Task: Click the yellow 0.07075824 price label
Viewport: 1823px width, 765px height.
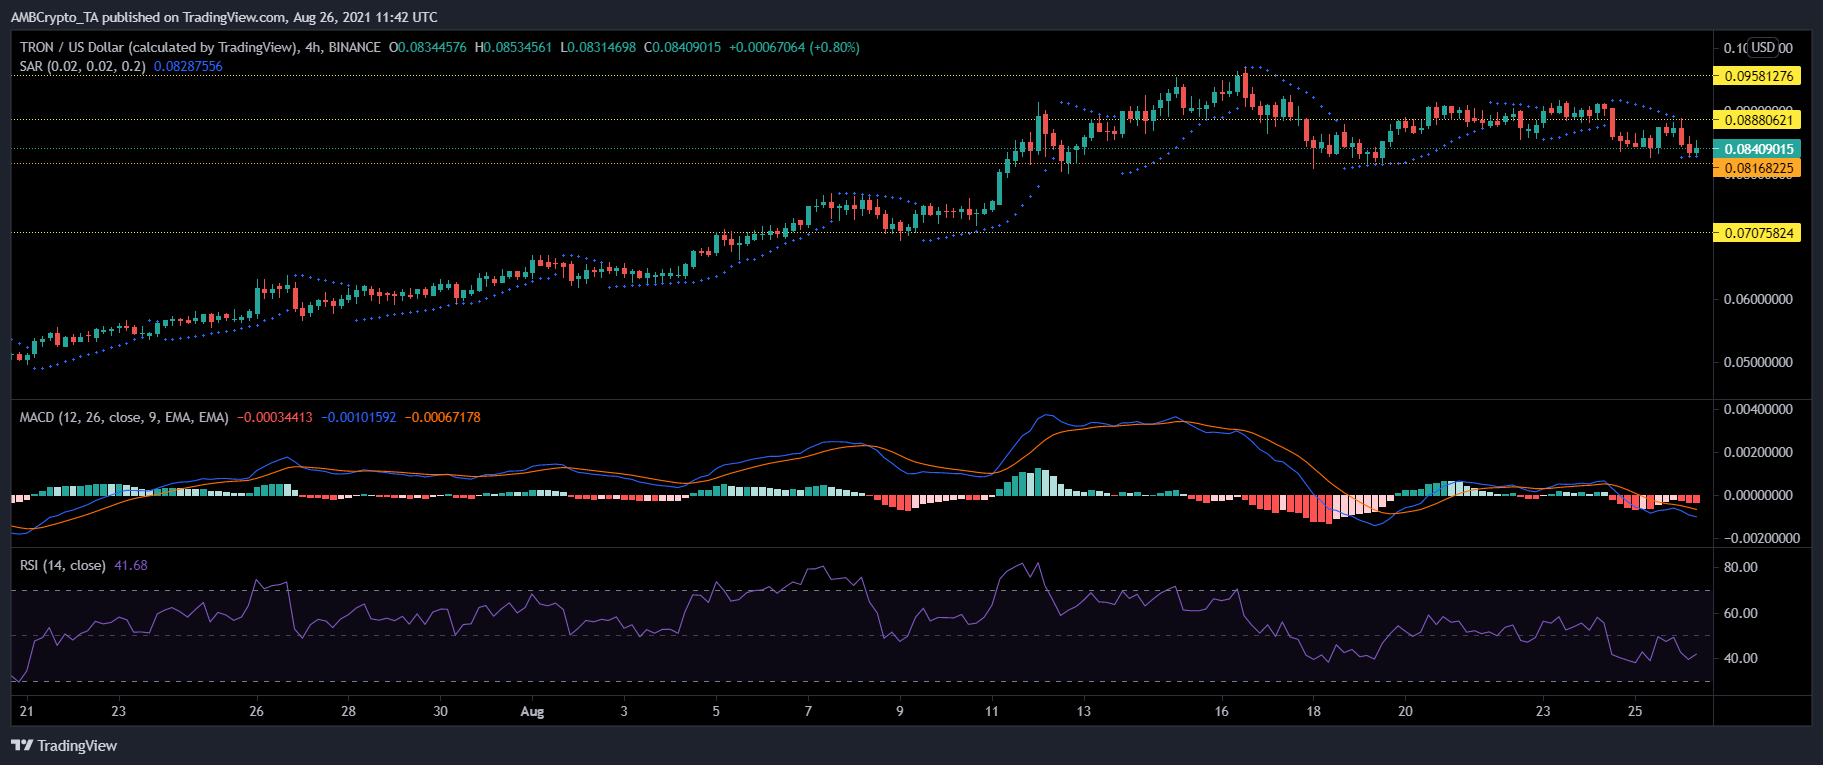Action: (x=1759, y=233)
